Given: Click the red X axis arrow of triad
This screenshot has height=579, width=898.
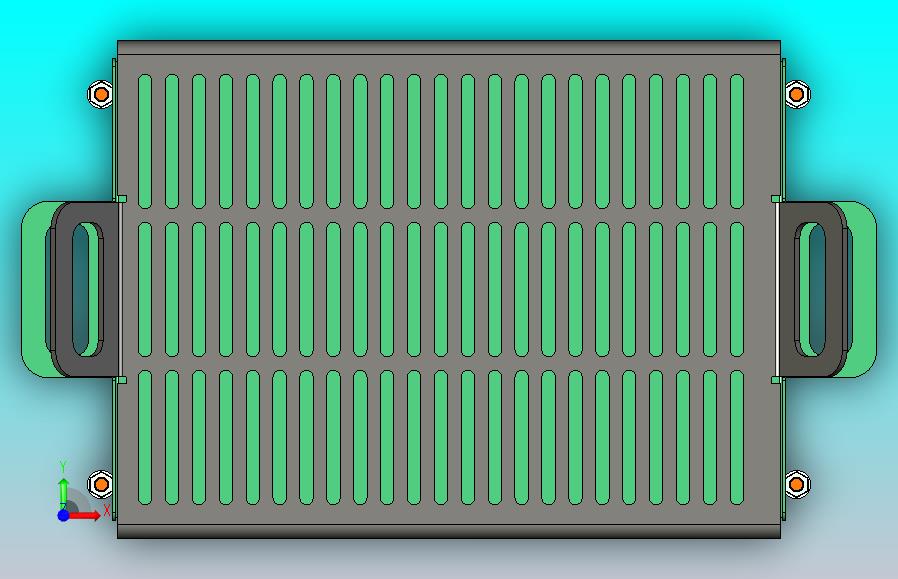Looking at the screenshot, I should pos(86,515).
